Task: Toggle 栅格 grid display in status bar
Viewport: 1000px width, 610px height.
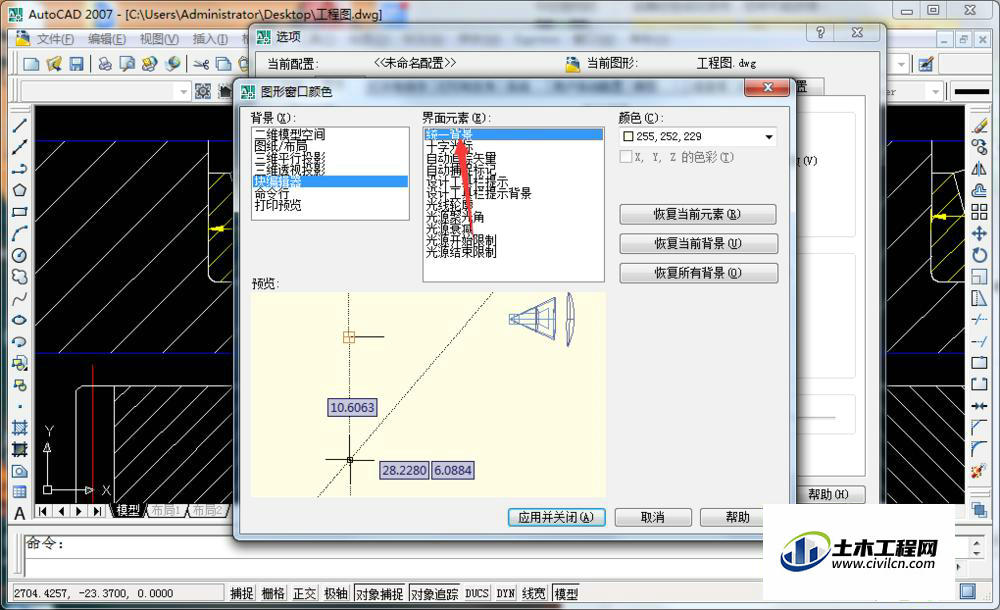Action: [273, 593]
